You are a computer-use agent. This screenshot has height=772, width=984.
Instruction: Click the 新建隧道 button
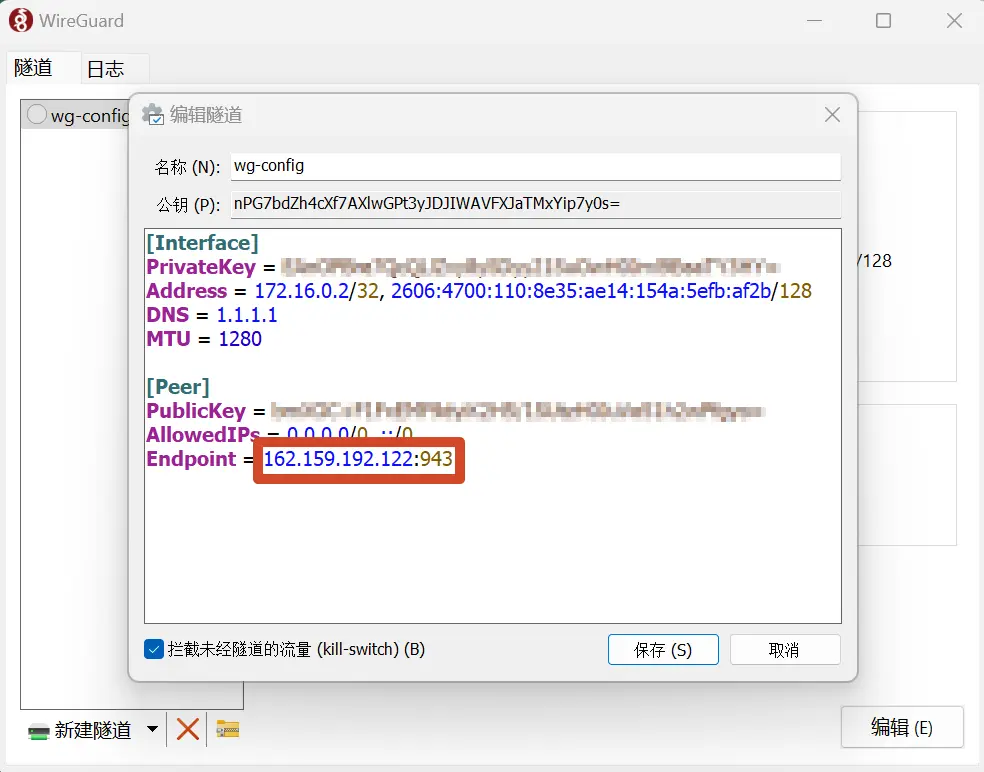pyautogui.click(x=80, y=730)
